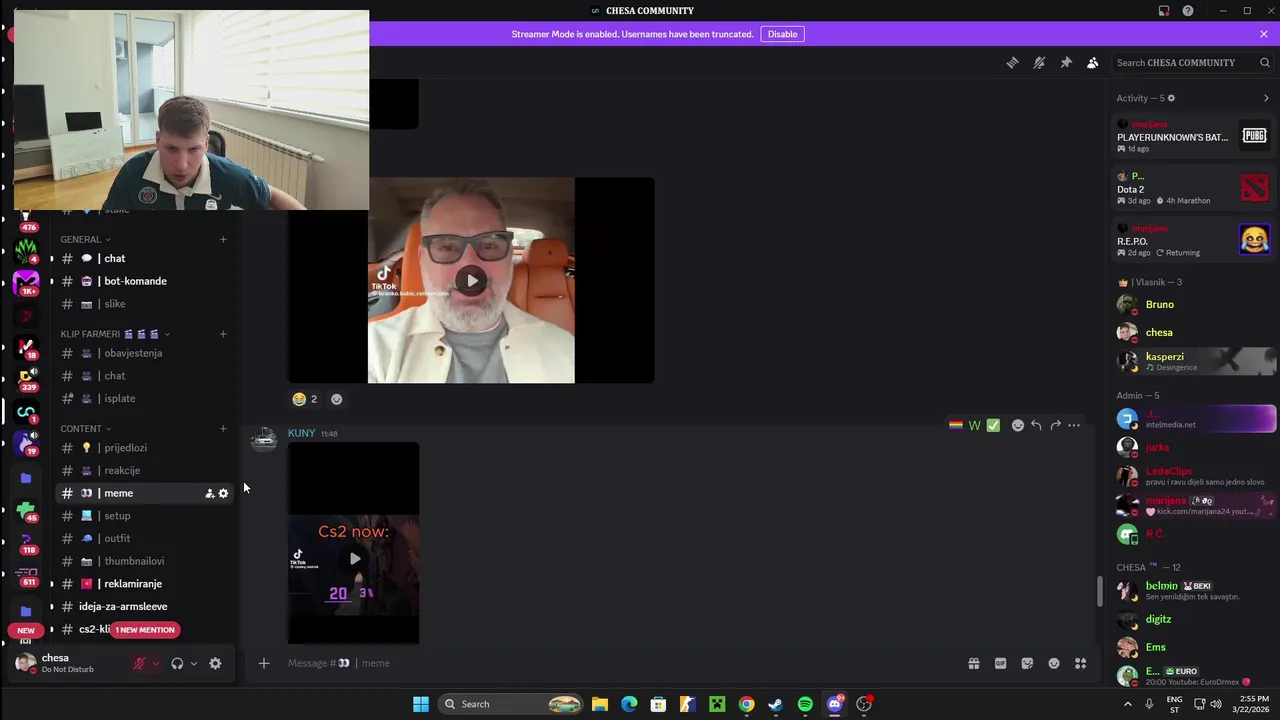Screen dimensions: 1280x720
Task: Open the isplate channel
Action: tap(144, 398)
